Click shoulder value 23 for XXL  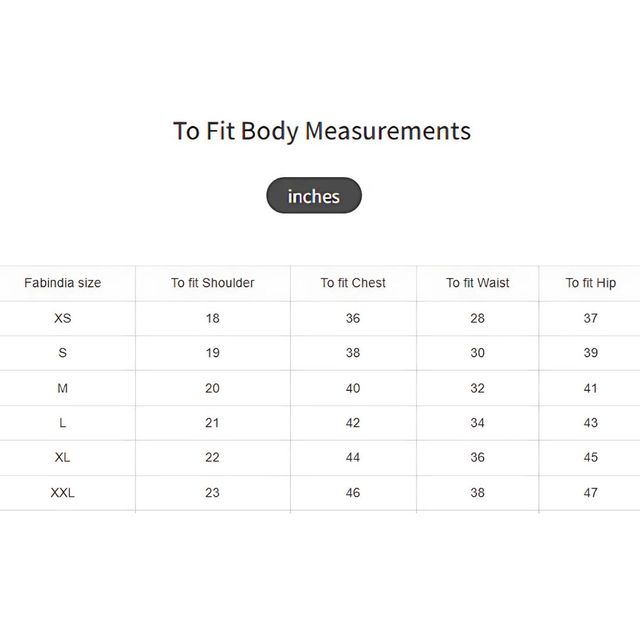pyautogui.click(x=213, y=493)
